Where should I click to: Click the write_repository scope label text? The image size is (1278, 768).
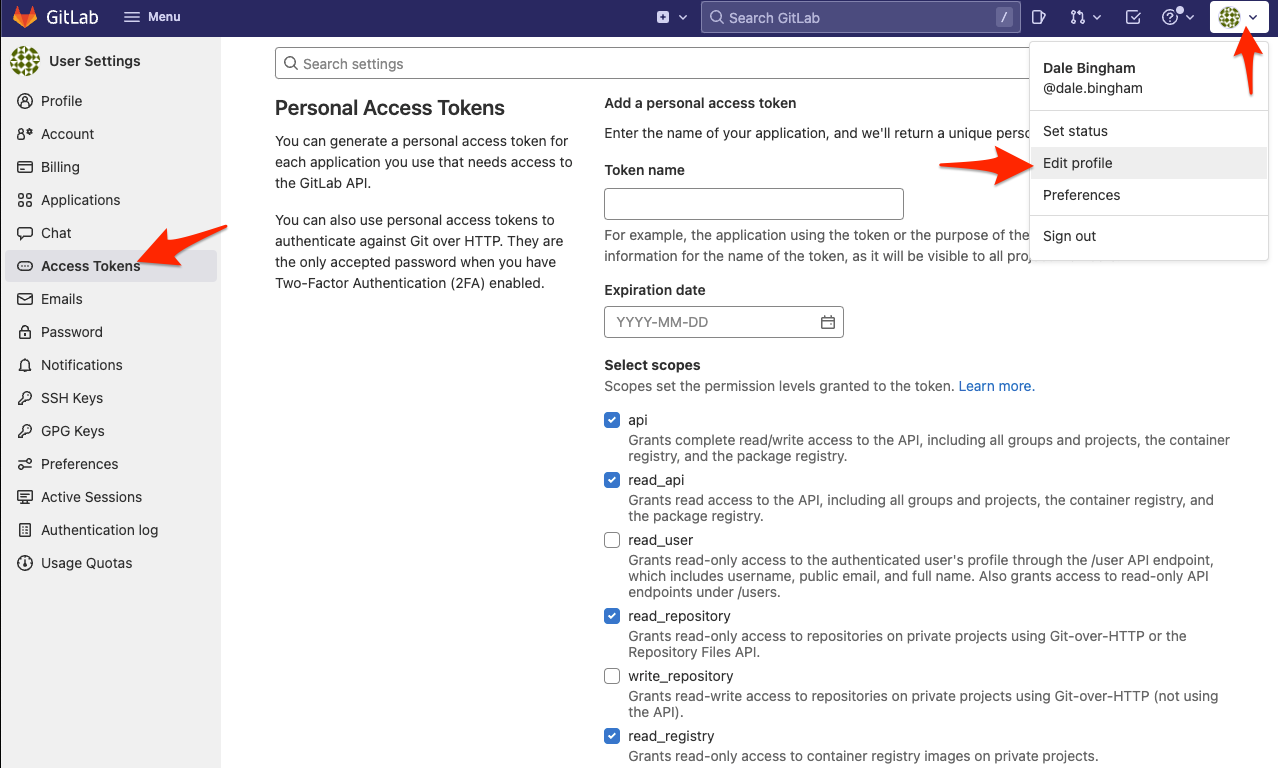coord(680,676)
